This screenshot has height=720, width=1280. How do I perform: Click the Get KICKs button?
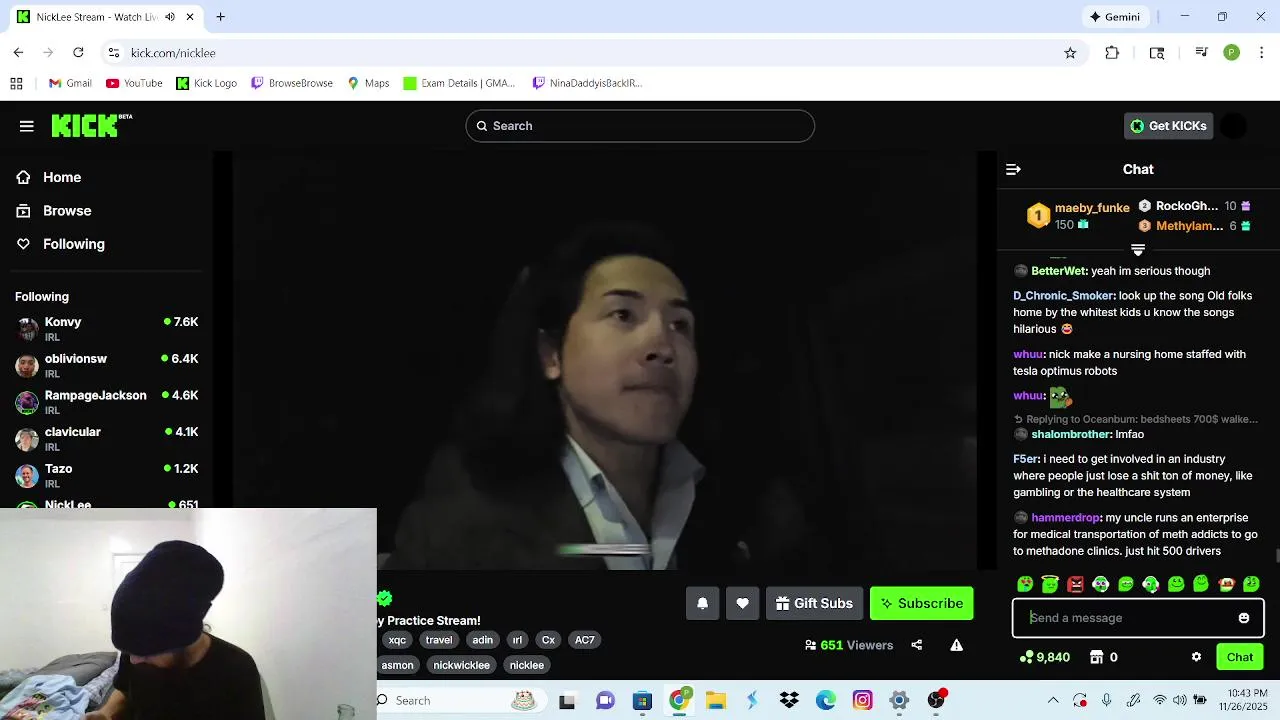click(1168, 126)
